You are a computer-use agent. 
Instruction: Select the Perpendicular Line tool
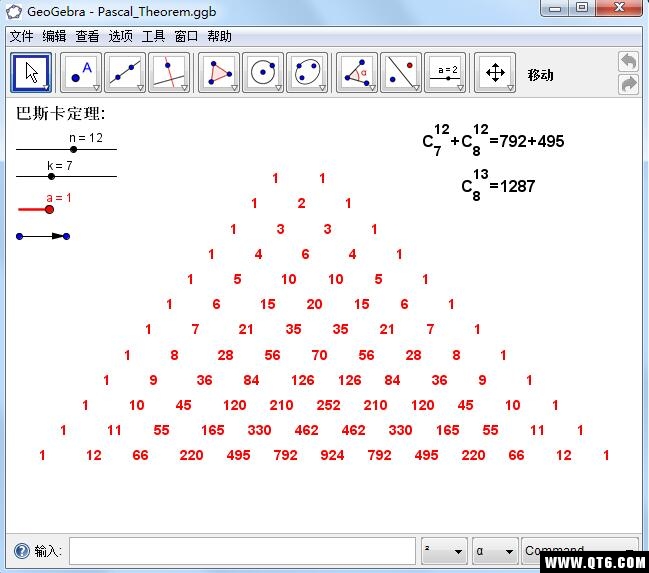click(x=169, y=72)
